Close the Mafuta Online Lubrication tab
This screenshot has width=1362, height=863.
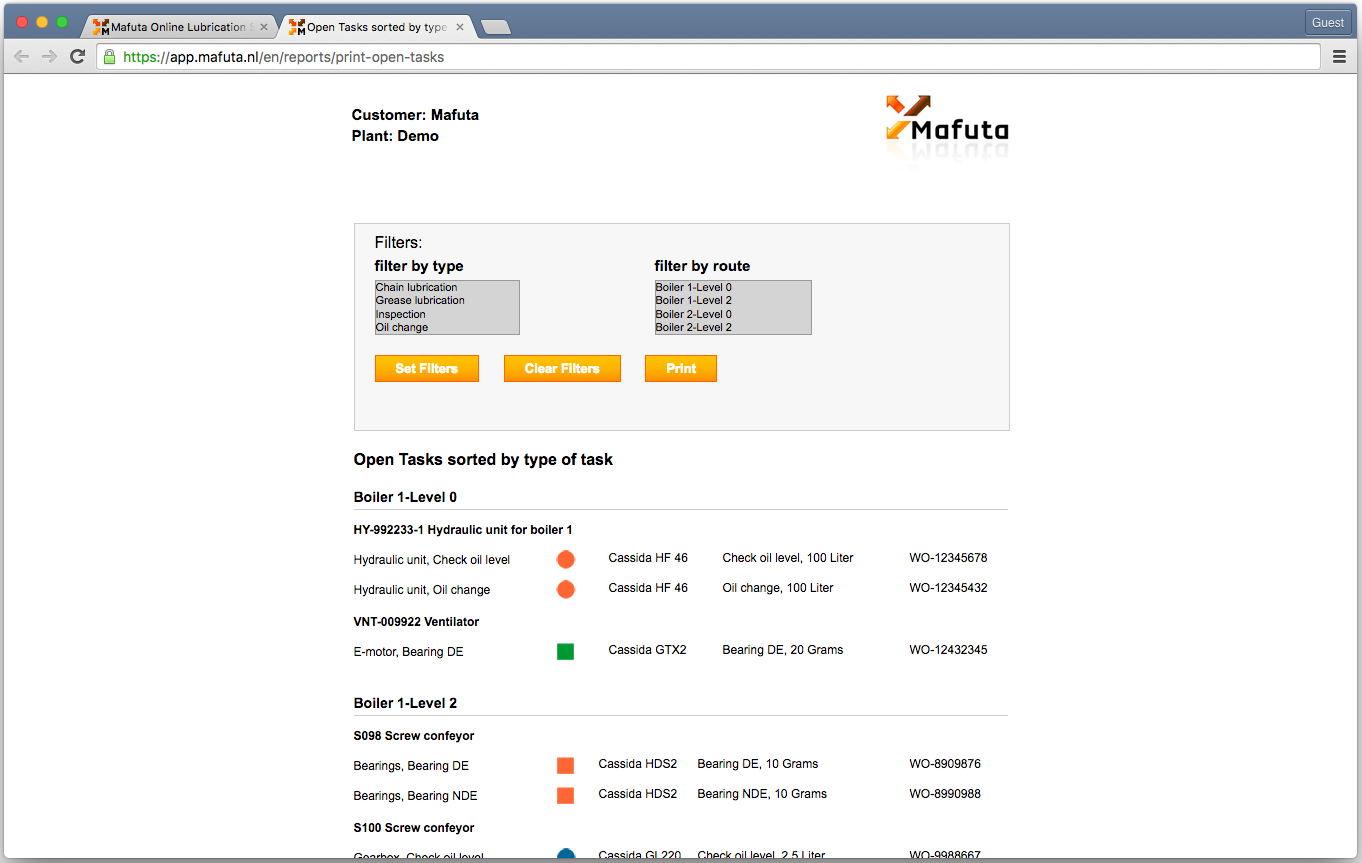pos(264,27)
